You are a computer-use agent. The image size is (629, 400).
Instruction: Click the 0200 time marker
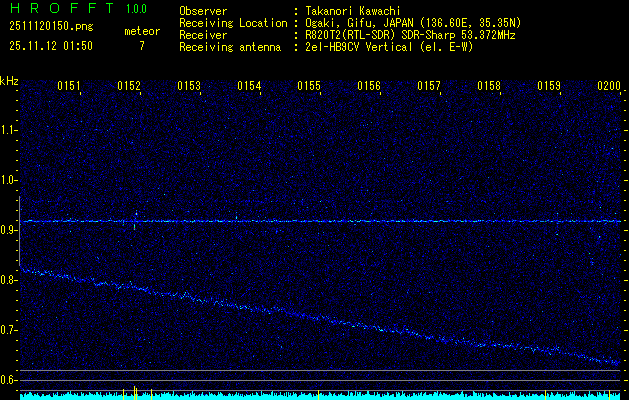[609, 87]
